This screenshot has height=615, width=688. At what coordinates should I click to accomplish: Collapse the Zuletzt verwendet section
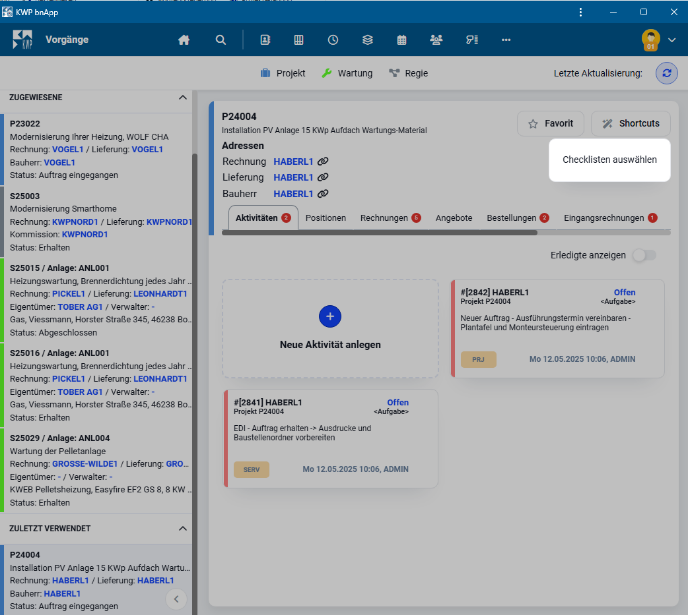click(182, 528)
